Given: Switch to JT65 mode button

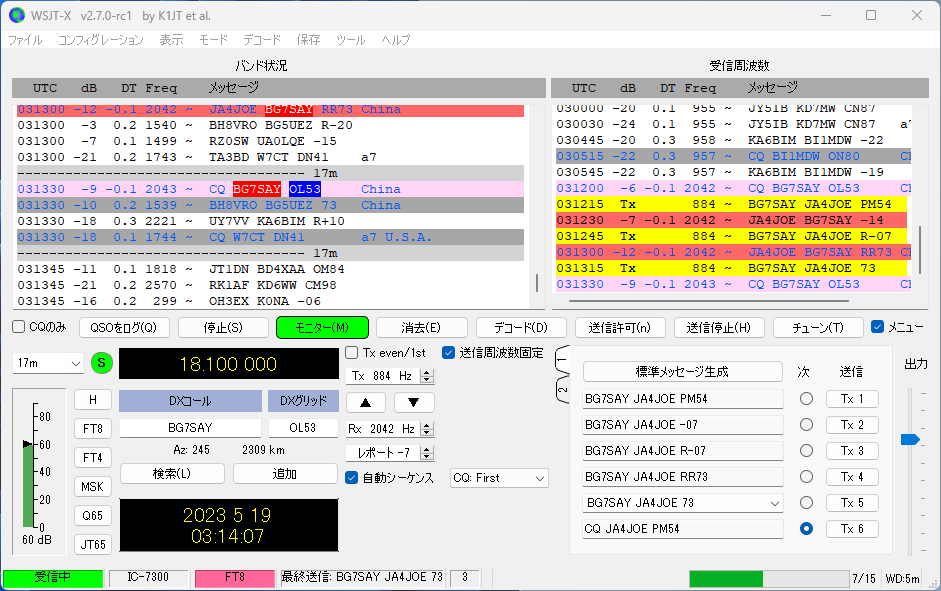Looking at the screenshot, I should click(93, 545).
